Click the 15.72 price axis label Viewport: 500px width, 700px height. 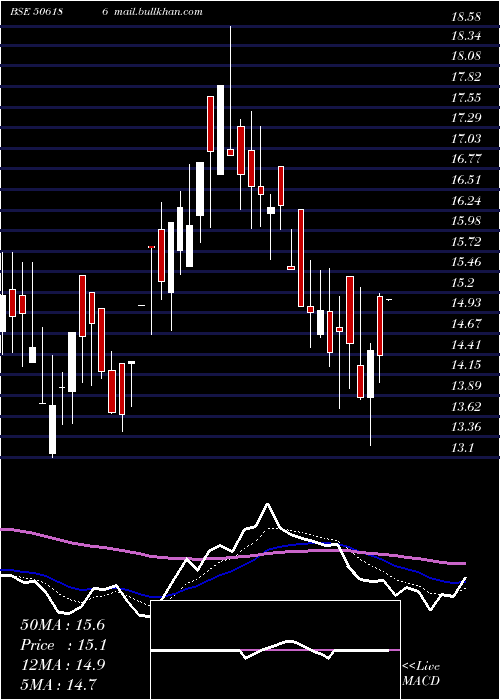(466, 242)
